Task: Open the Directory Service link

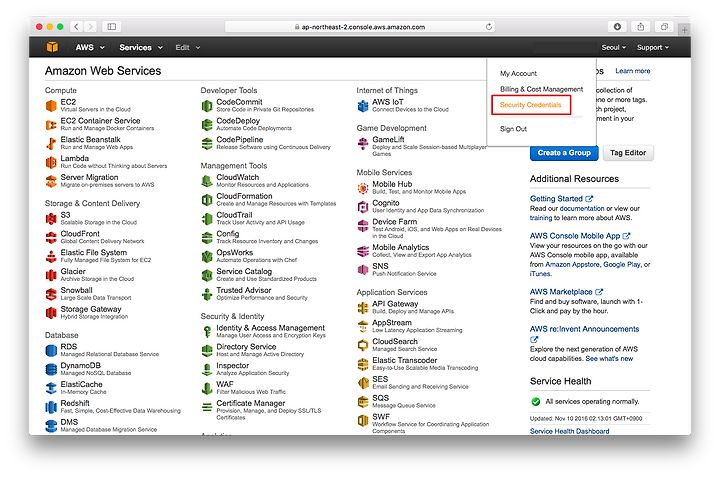Action: pos(246,347)
